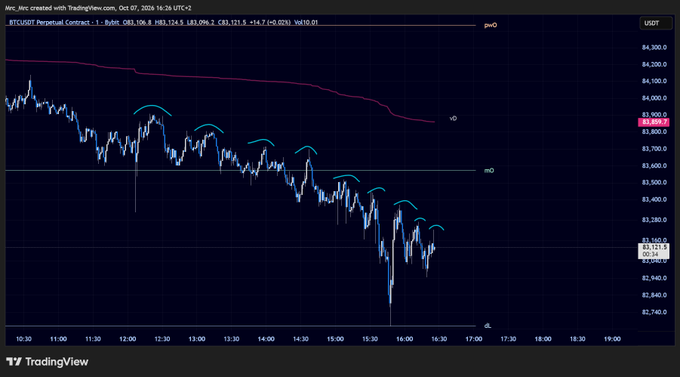680x377 pixels.
Task: Click the 84,300.0 price axis label
Action: click(654, 47)
